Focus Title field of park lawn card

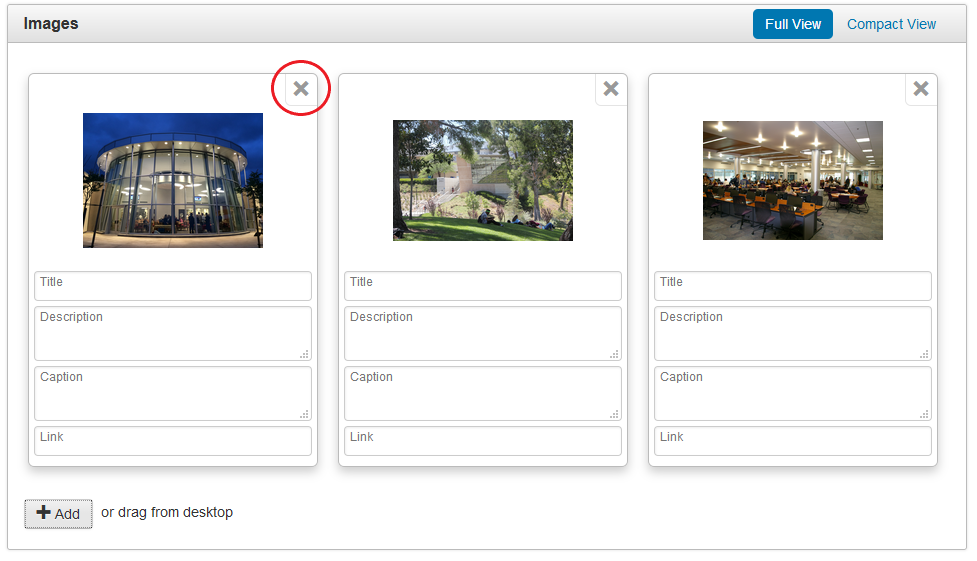click(483, 285)
